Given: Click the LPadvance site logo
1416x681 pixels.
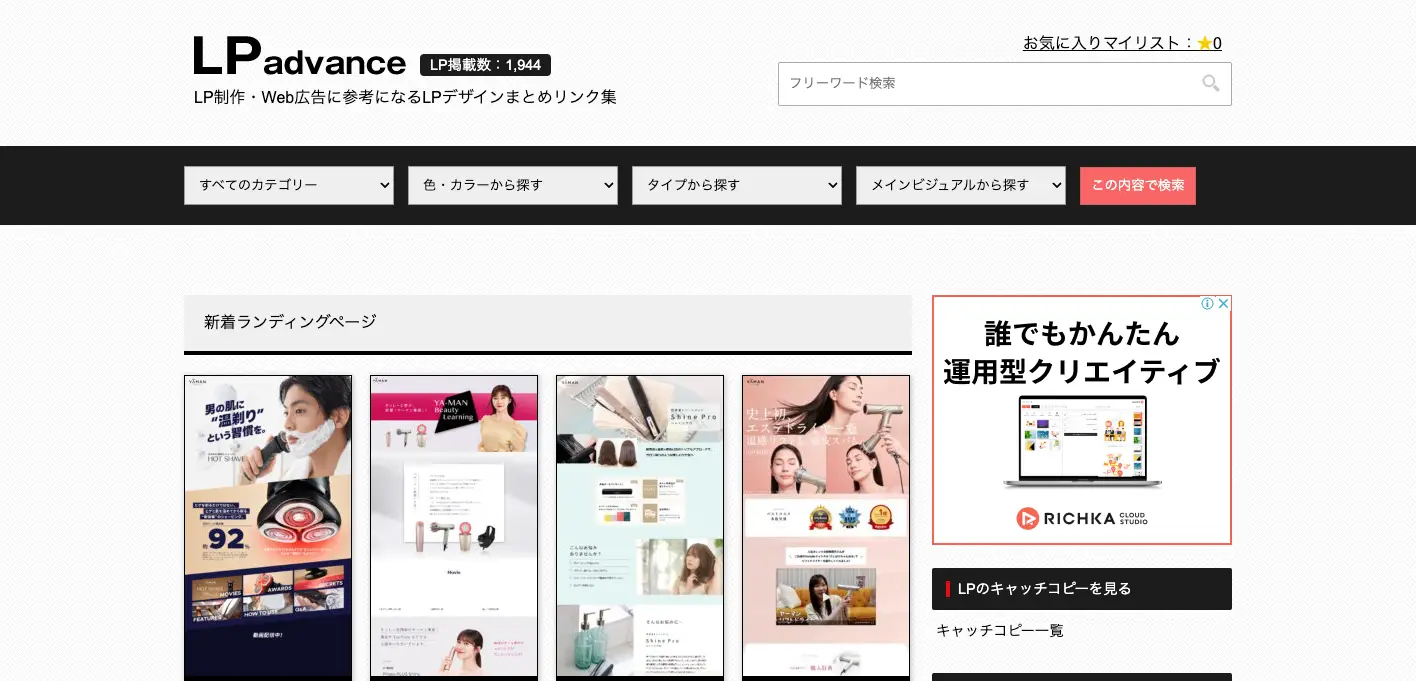Looking at the screenshot, I should 299,57.
